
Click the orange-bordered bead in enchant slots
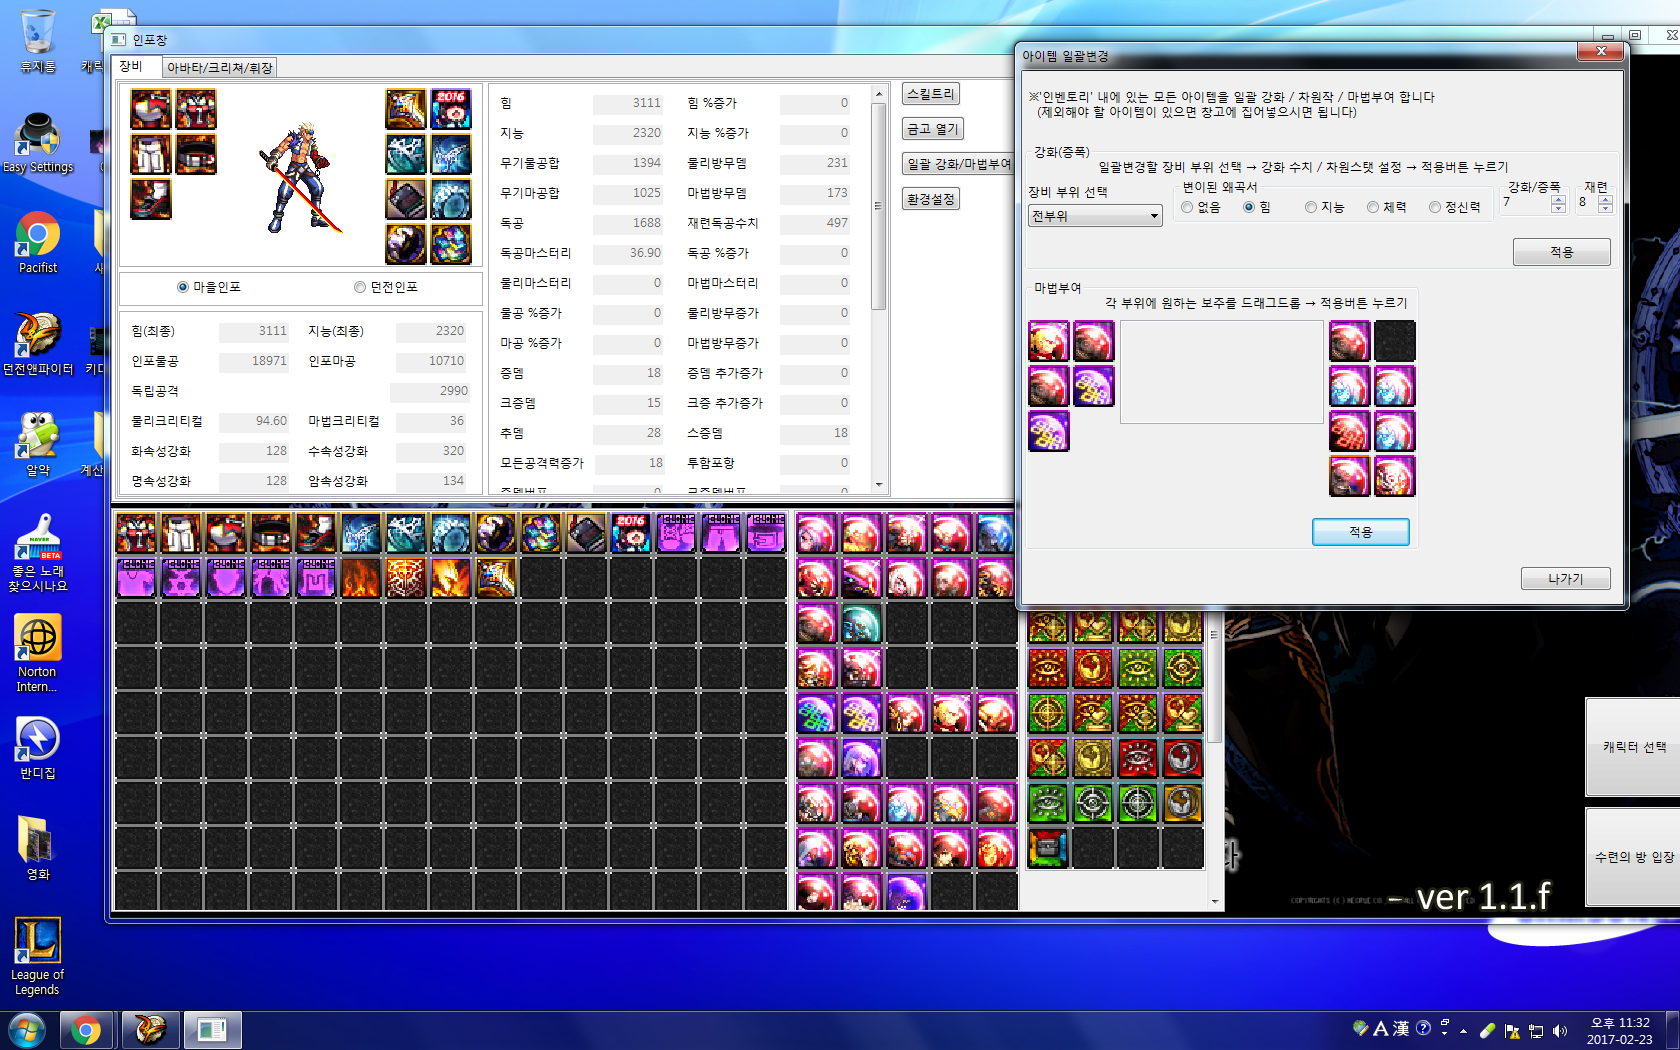point(1349,476)
